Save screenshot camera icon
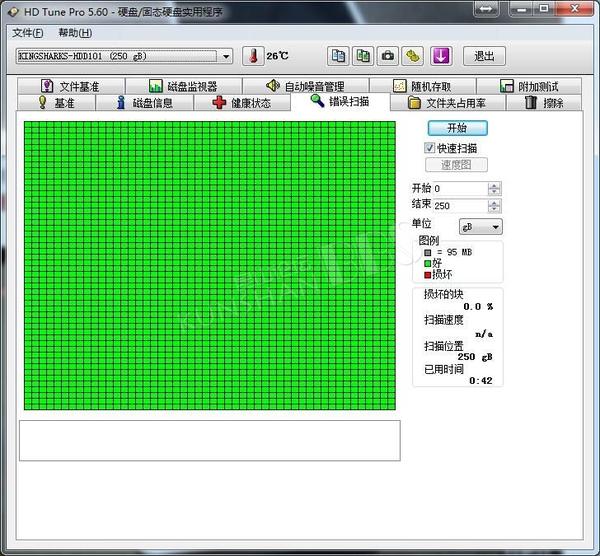 (388, 56)
